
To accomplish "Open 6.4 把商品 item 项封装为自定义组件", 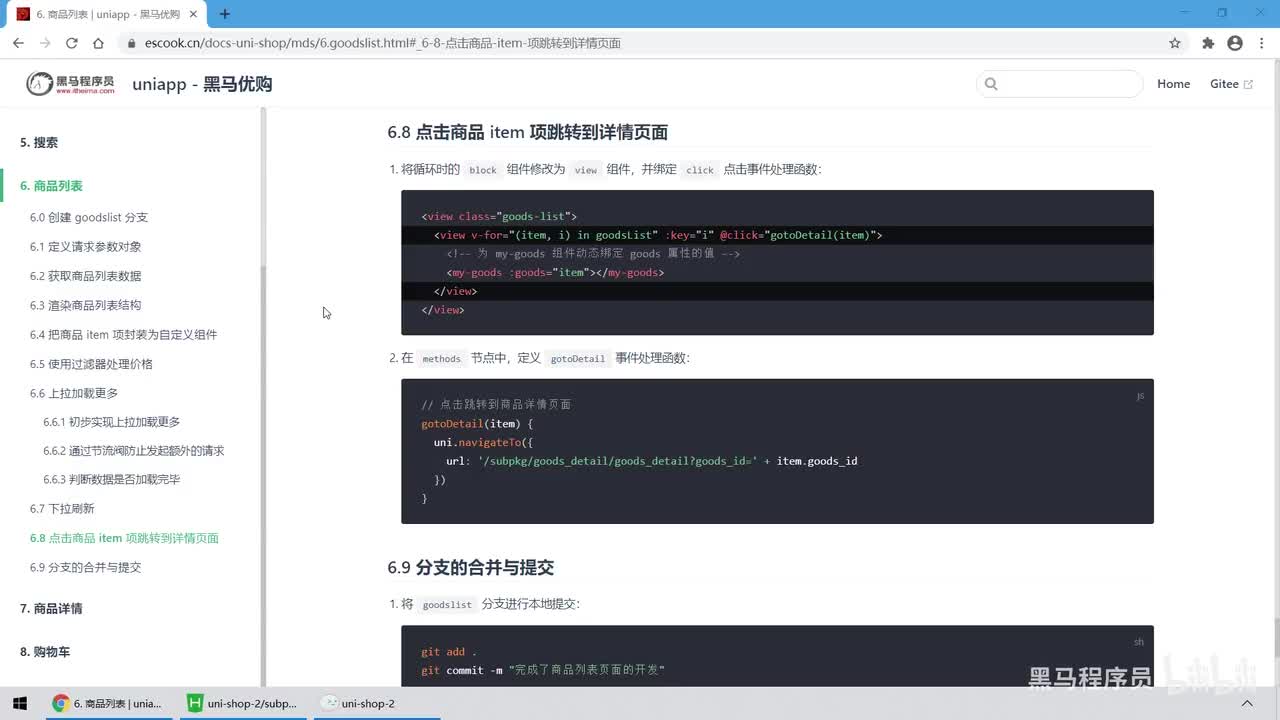I will pos(123,335).
